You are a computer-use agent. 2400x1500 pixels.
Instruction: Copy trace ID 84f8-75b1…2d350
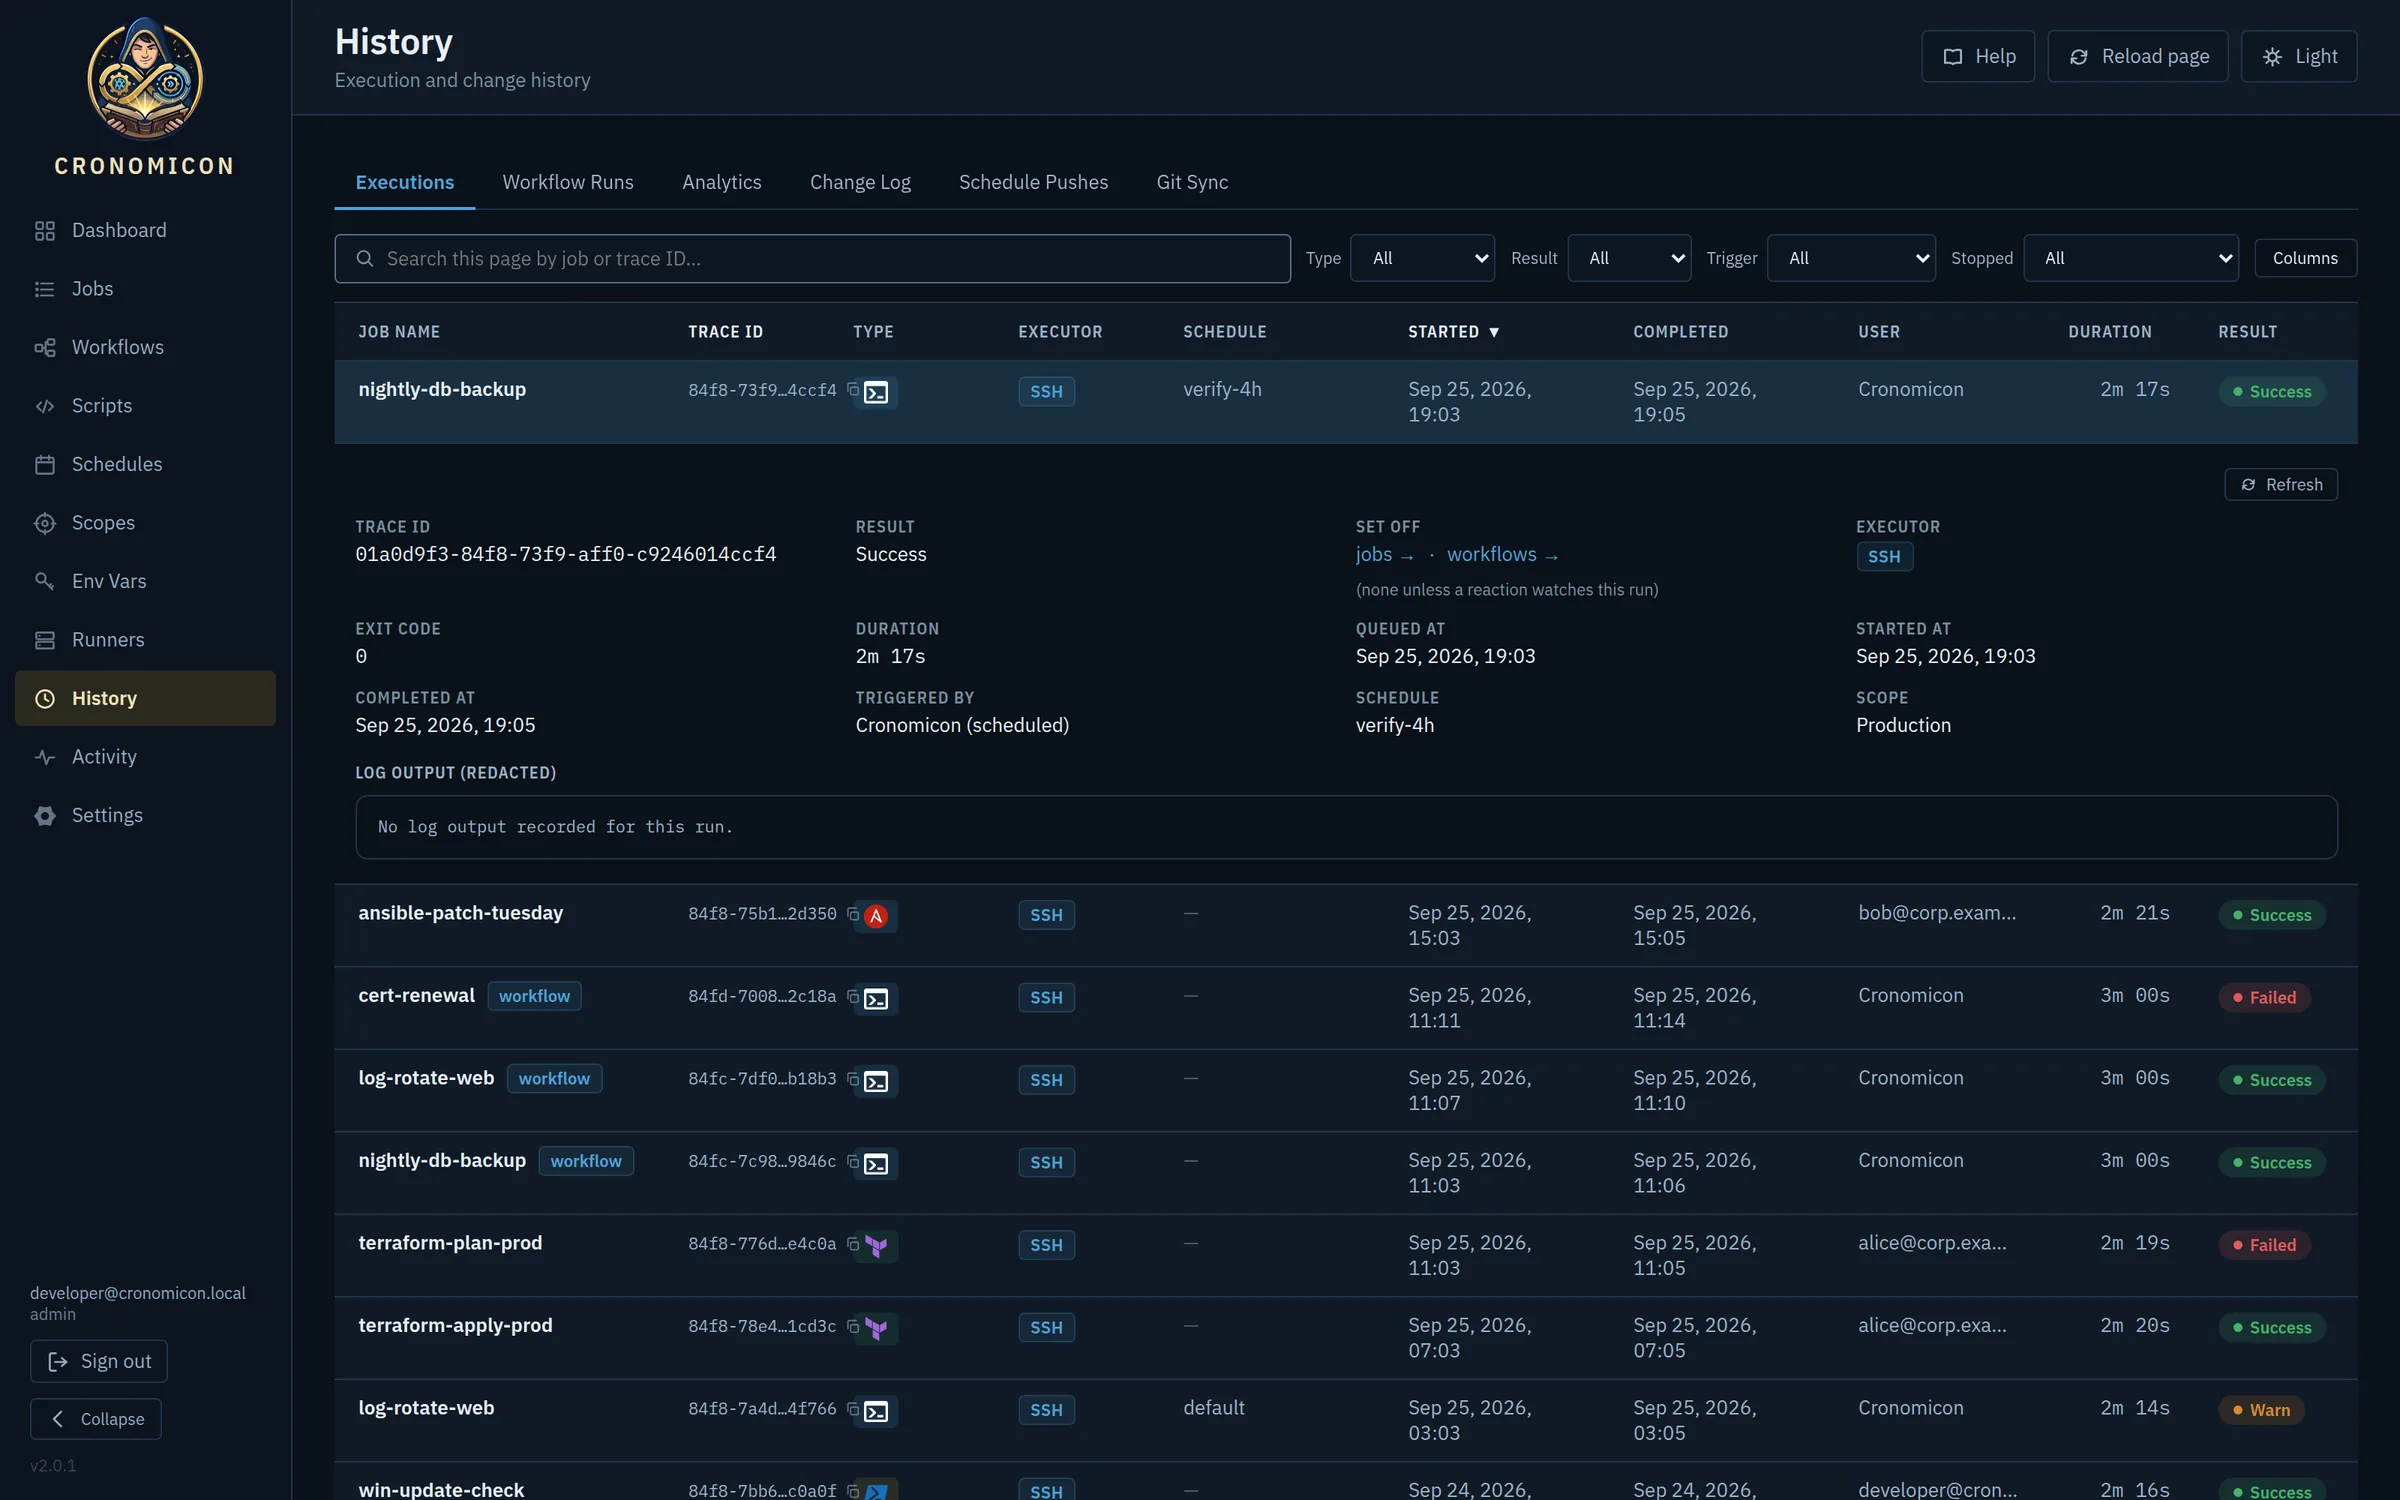pos(853,914)
